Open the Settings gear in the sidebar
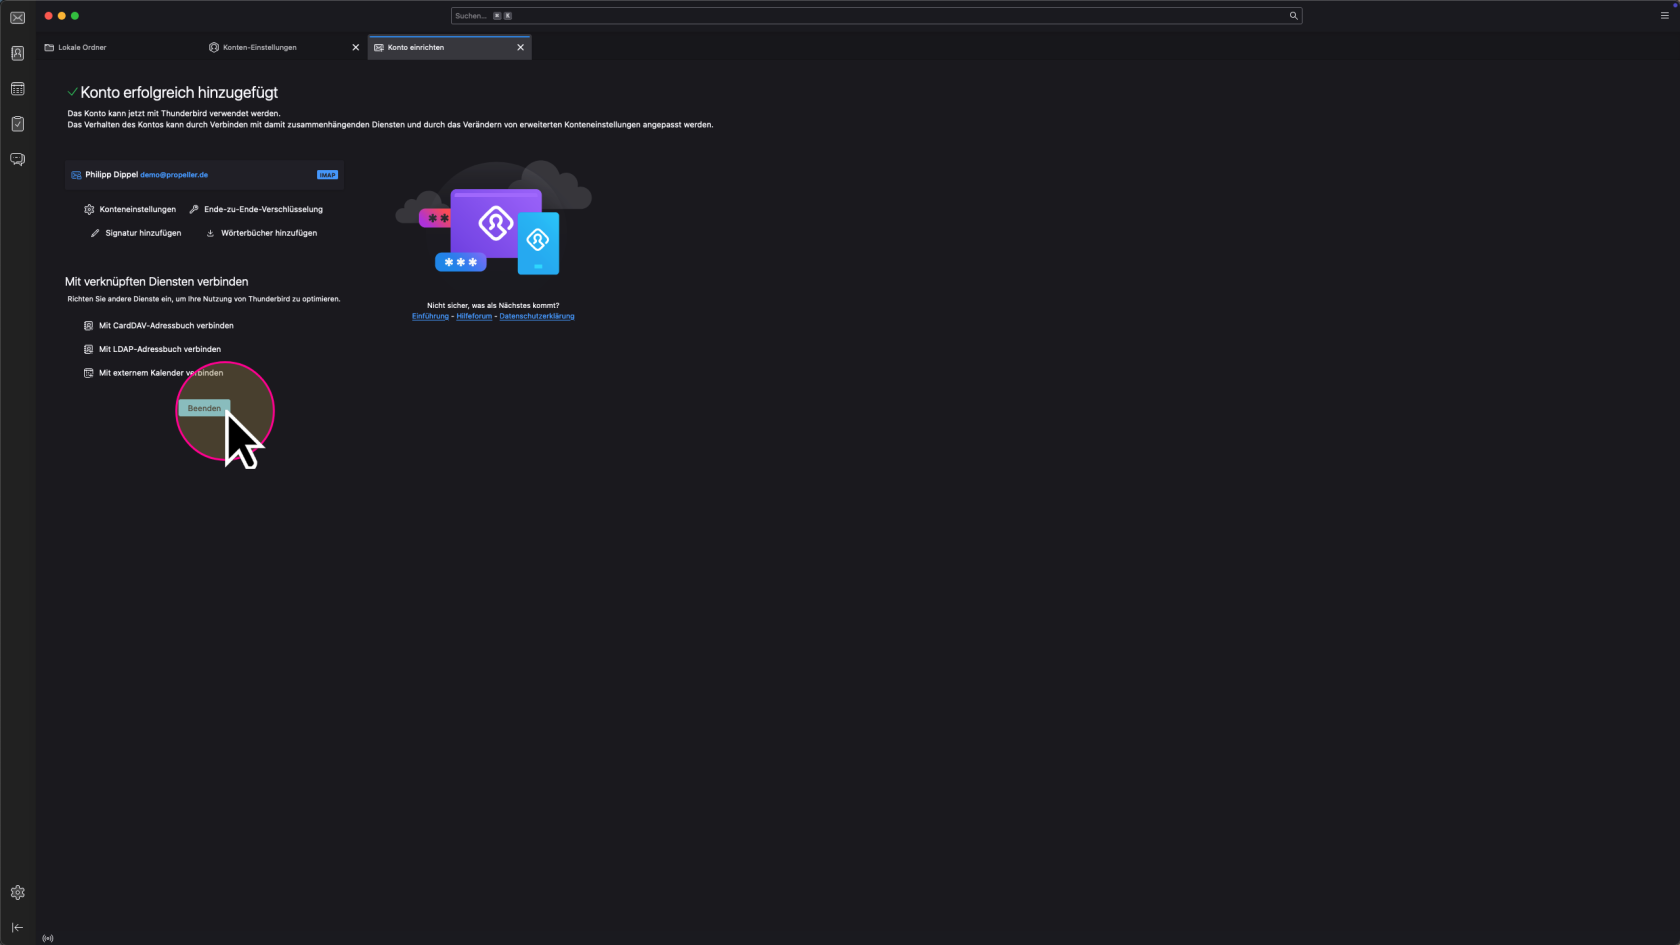Viewport: 1680px width, 945px height. (x=17, y=893)
